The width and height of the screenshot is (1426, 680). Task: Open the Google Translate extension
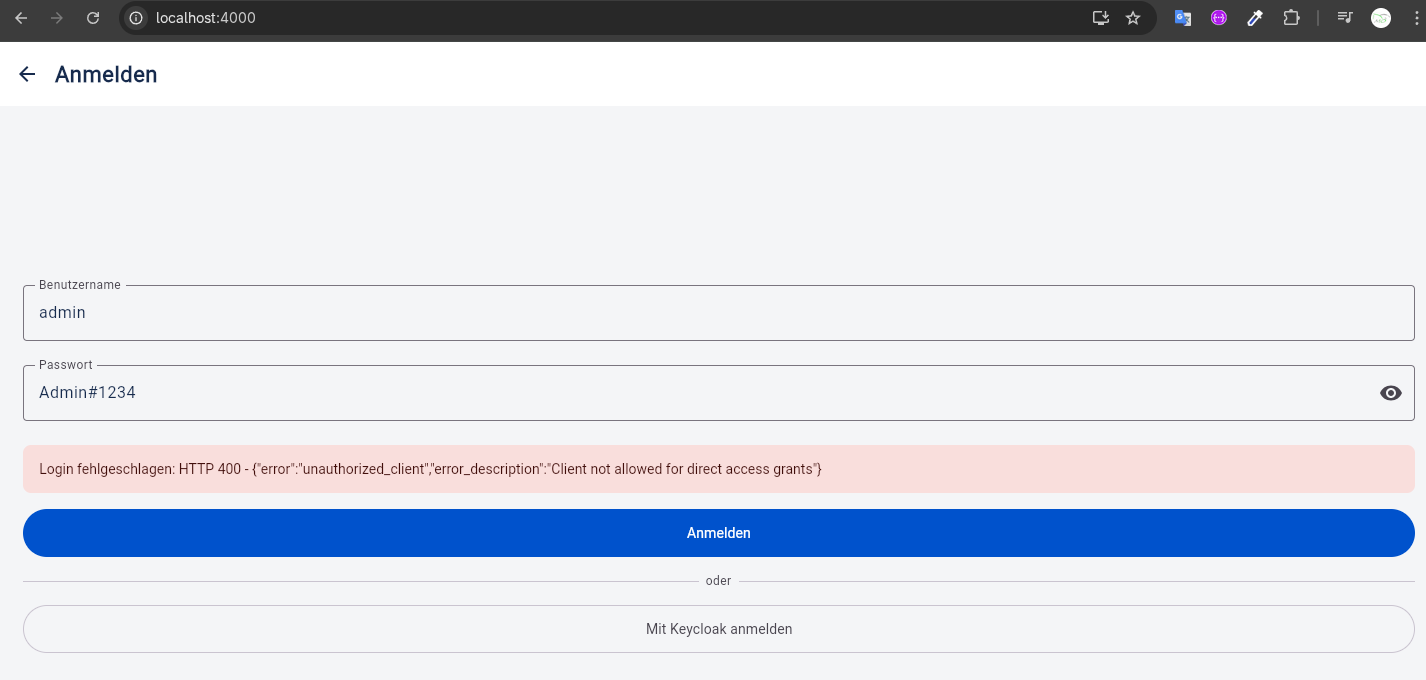(x=1183, y=18)
